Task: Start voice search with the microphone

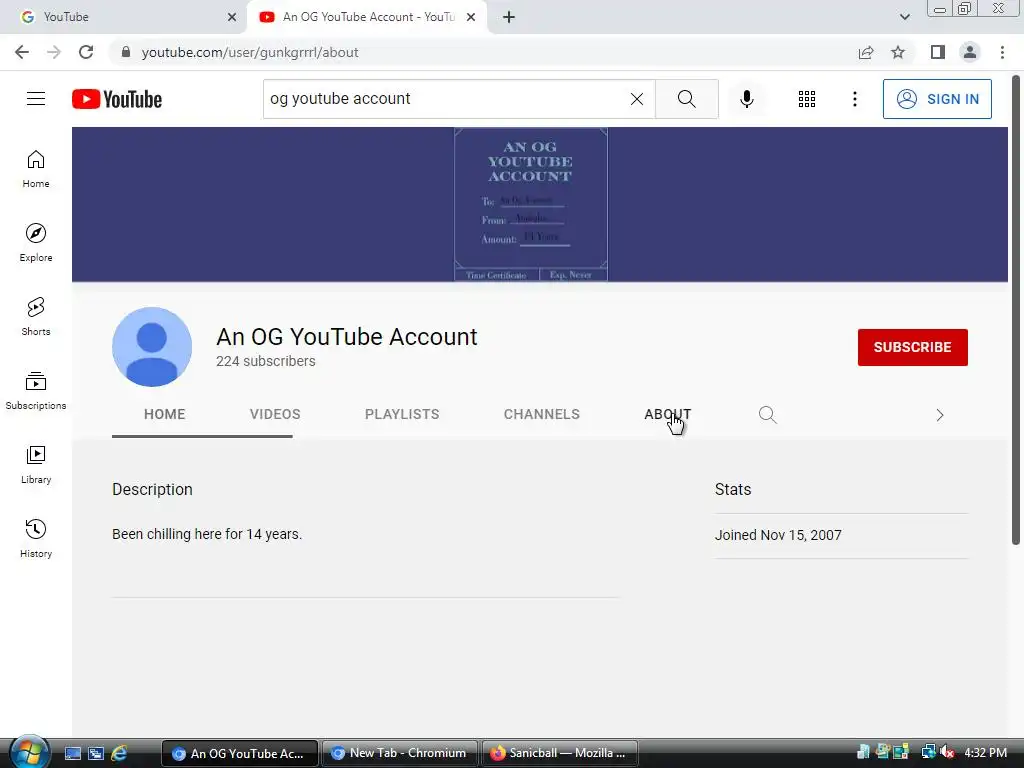Action: [x=746, y=99]
